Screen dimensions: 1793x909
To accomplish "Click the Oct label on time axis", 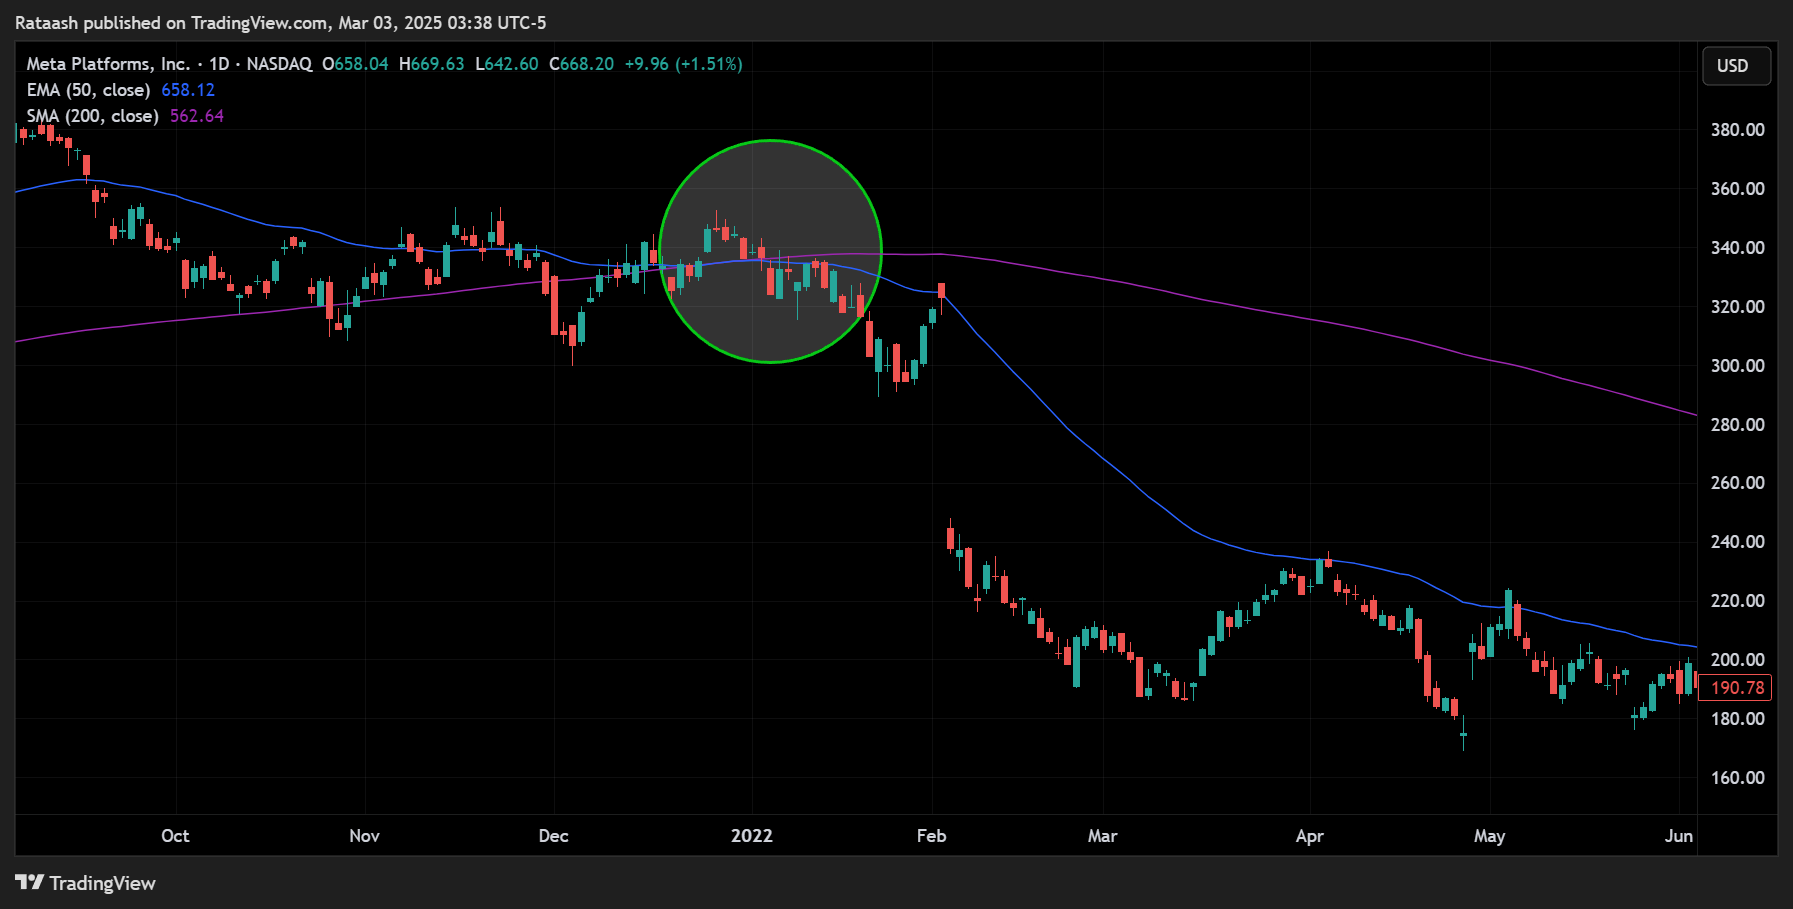I will (175, 836).
